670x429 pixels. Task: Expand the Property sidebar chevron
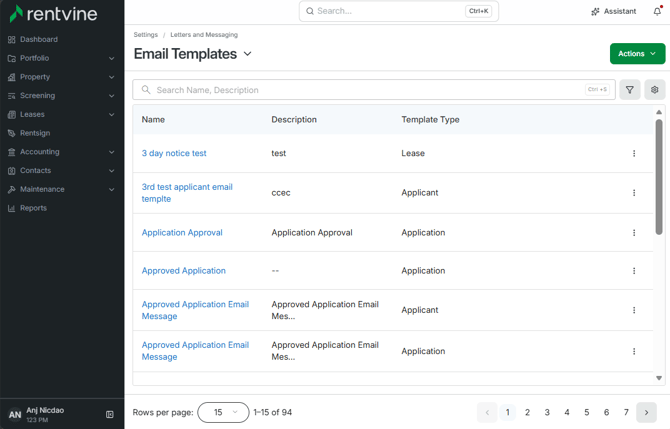coord(112,77)
